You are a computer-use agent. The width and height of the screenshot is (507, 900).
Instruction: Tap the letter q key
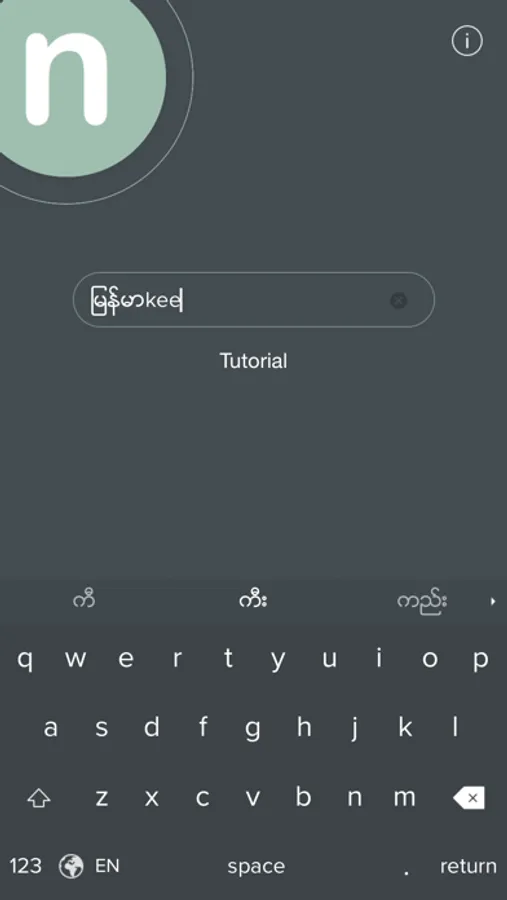(25, 659)
